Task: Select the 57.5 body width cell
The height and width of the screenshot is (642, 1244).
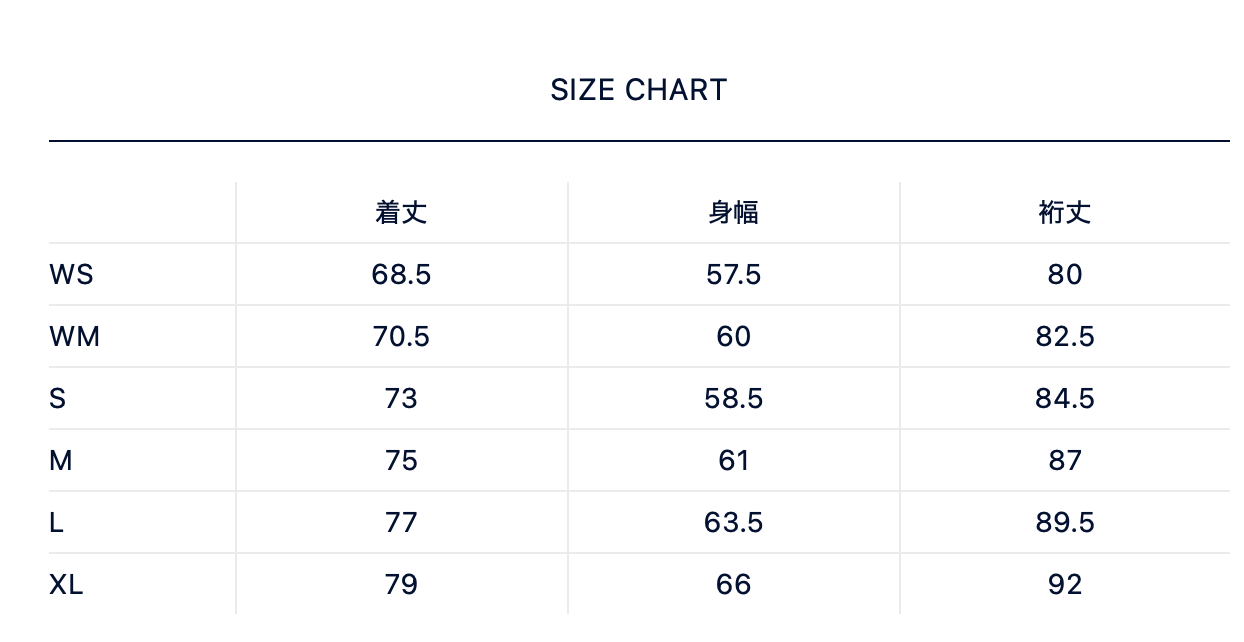Action: 733,274
